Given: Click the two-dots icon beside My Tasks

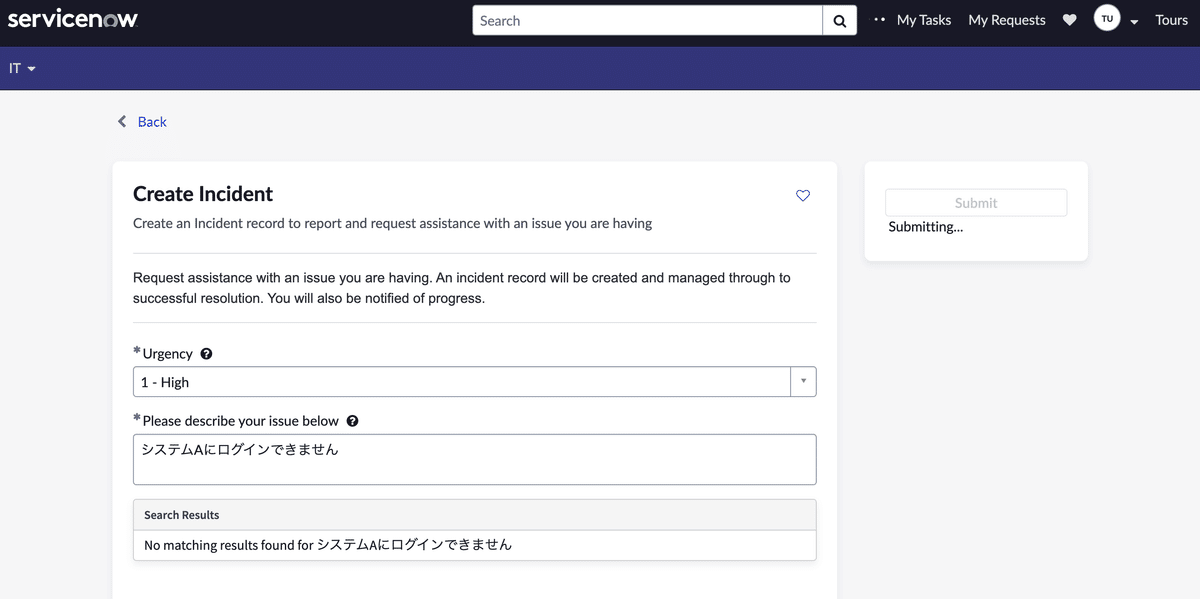Looking at the screenshot, I should tap(880, 20).
